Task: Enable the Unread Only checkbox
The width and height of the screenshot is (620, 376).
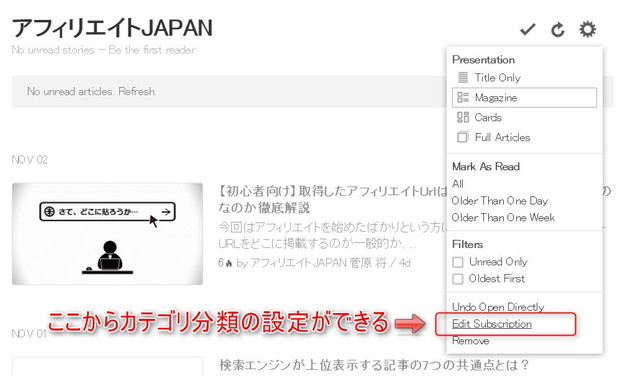Action: pyautogui.click(x=457, y=262)
